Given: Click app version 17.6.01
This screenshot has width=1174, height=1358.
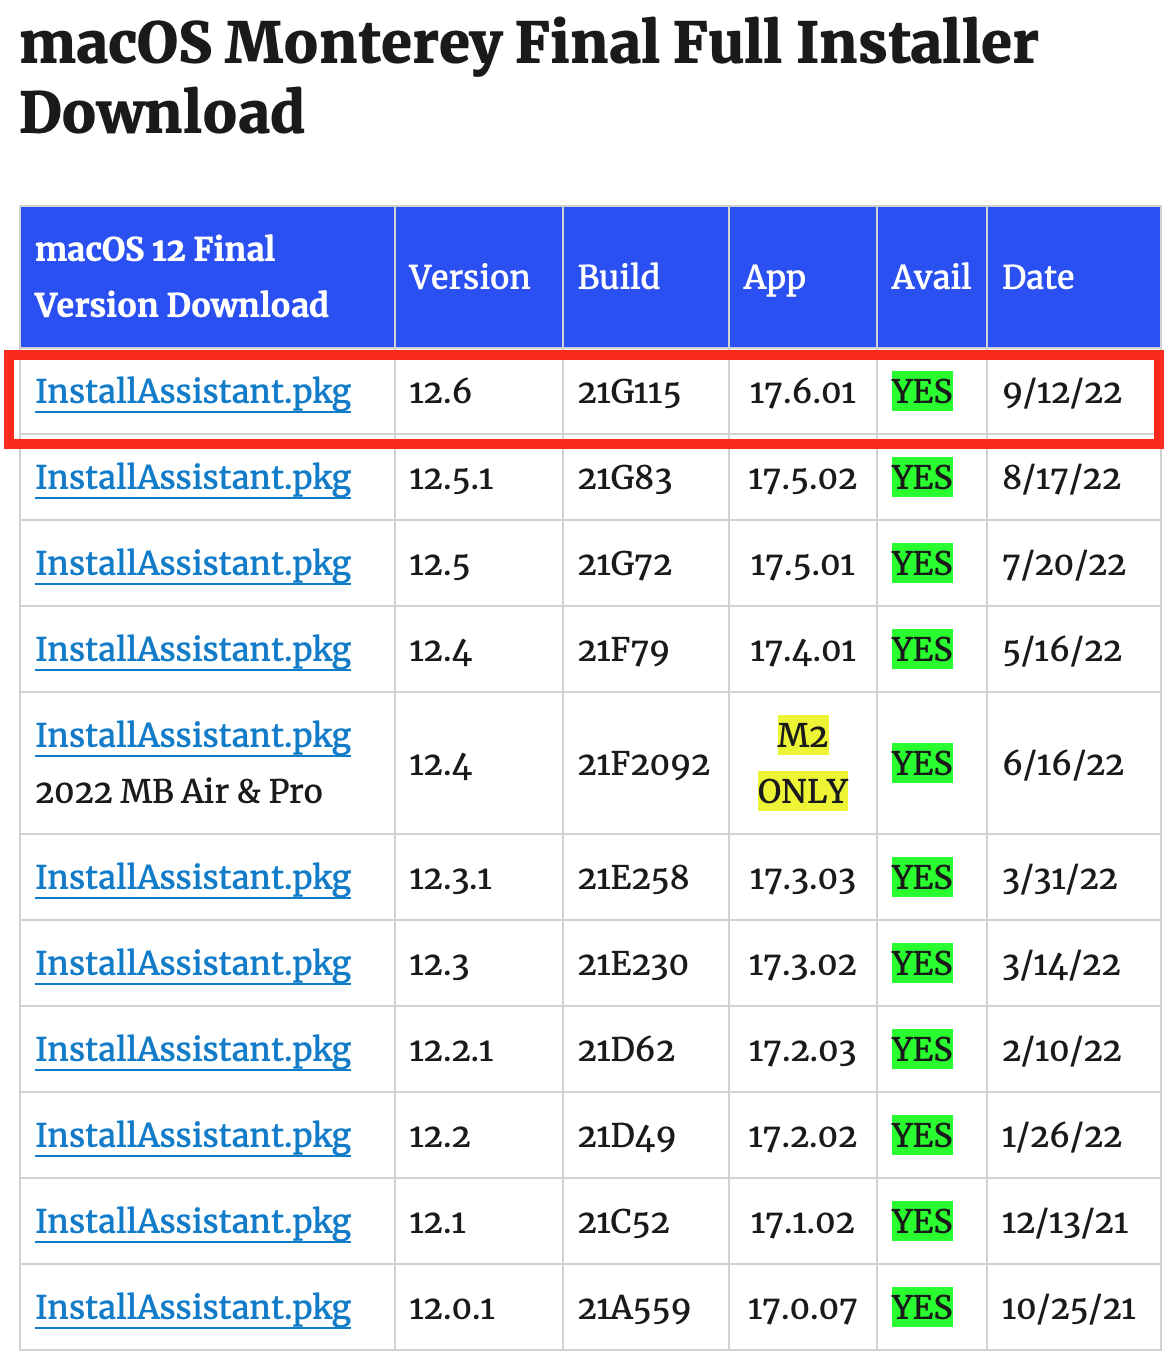Looking at the screenshot, I should [x=803, y=393].
